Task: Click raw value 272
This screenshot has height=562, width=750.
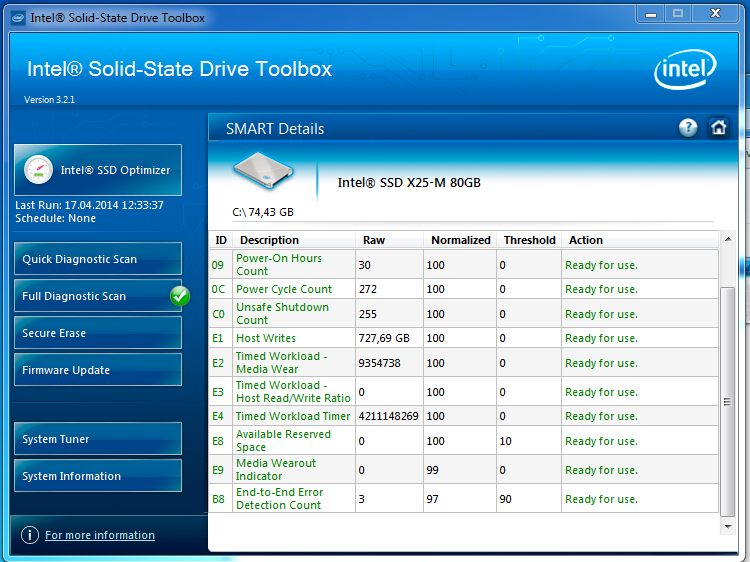Action: pos(368,289)
